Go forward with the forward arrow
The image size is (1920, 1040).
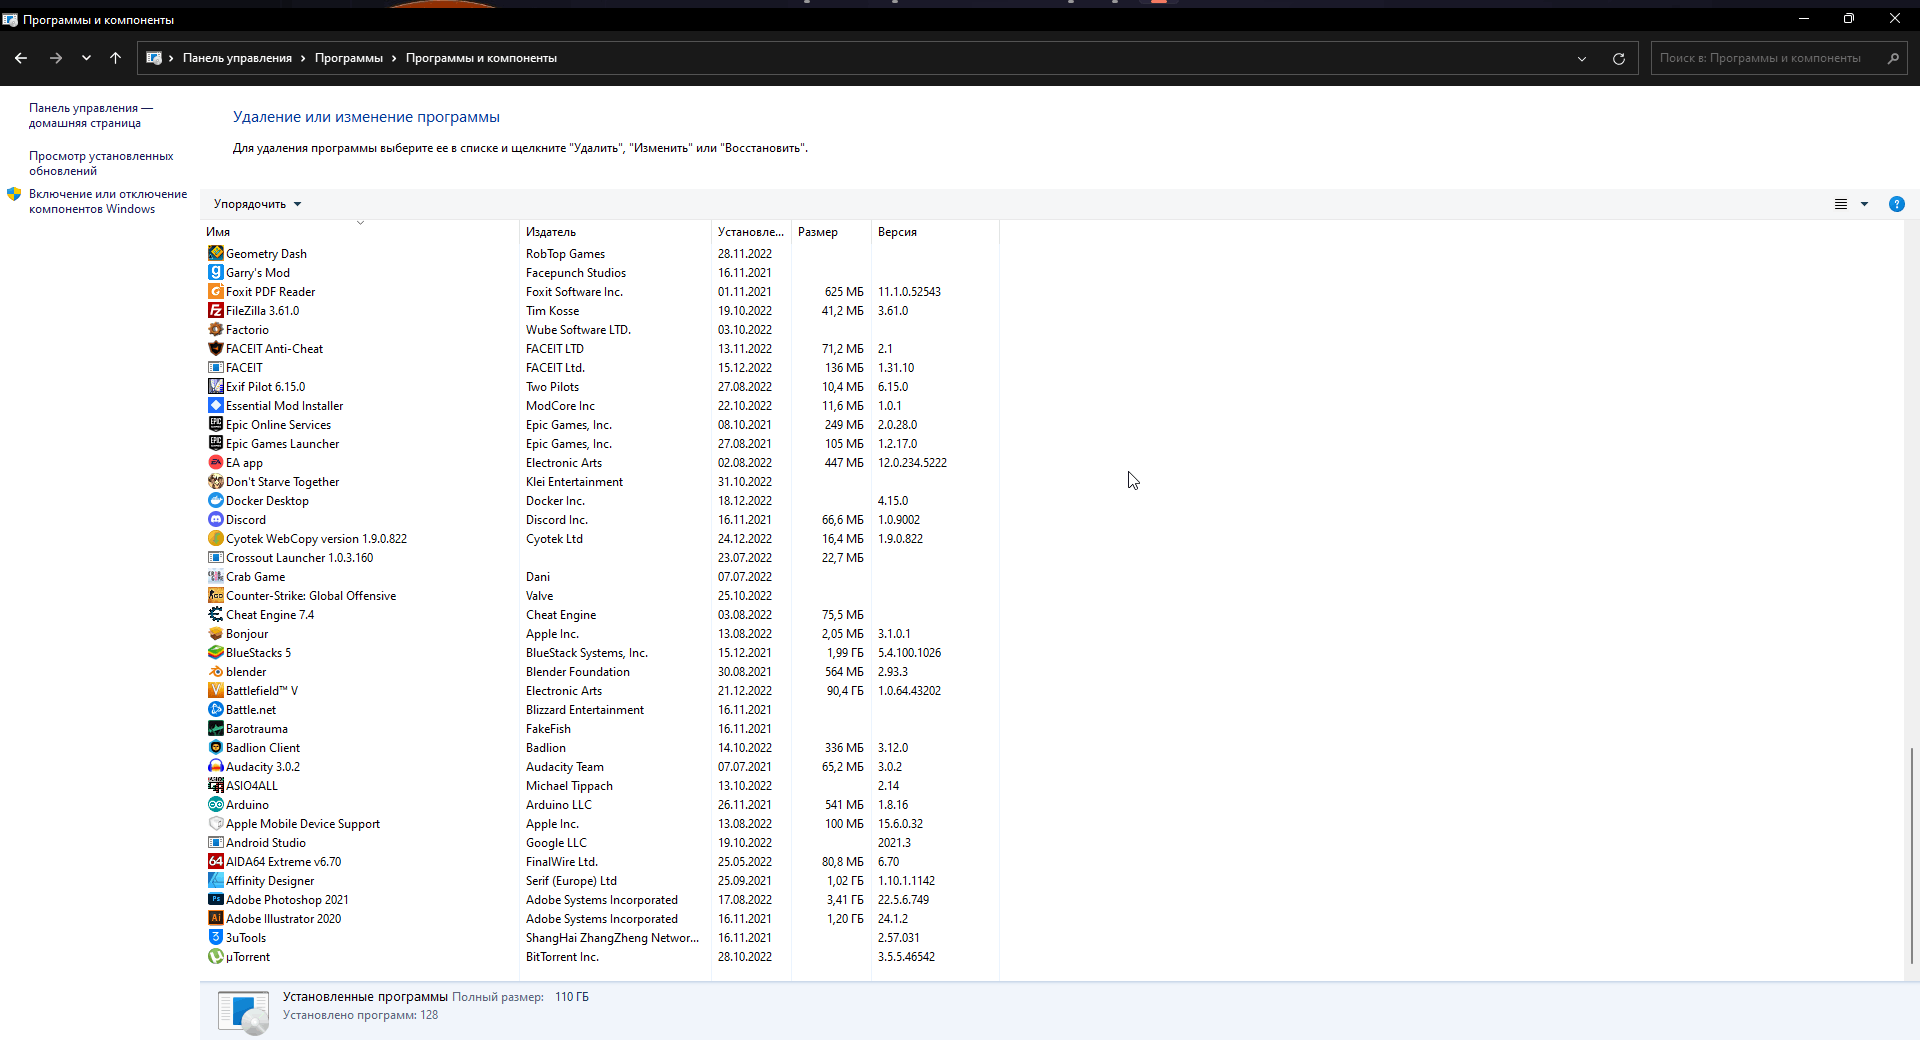tap(56, 58)
